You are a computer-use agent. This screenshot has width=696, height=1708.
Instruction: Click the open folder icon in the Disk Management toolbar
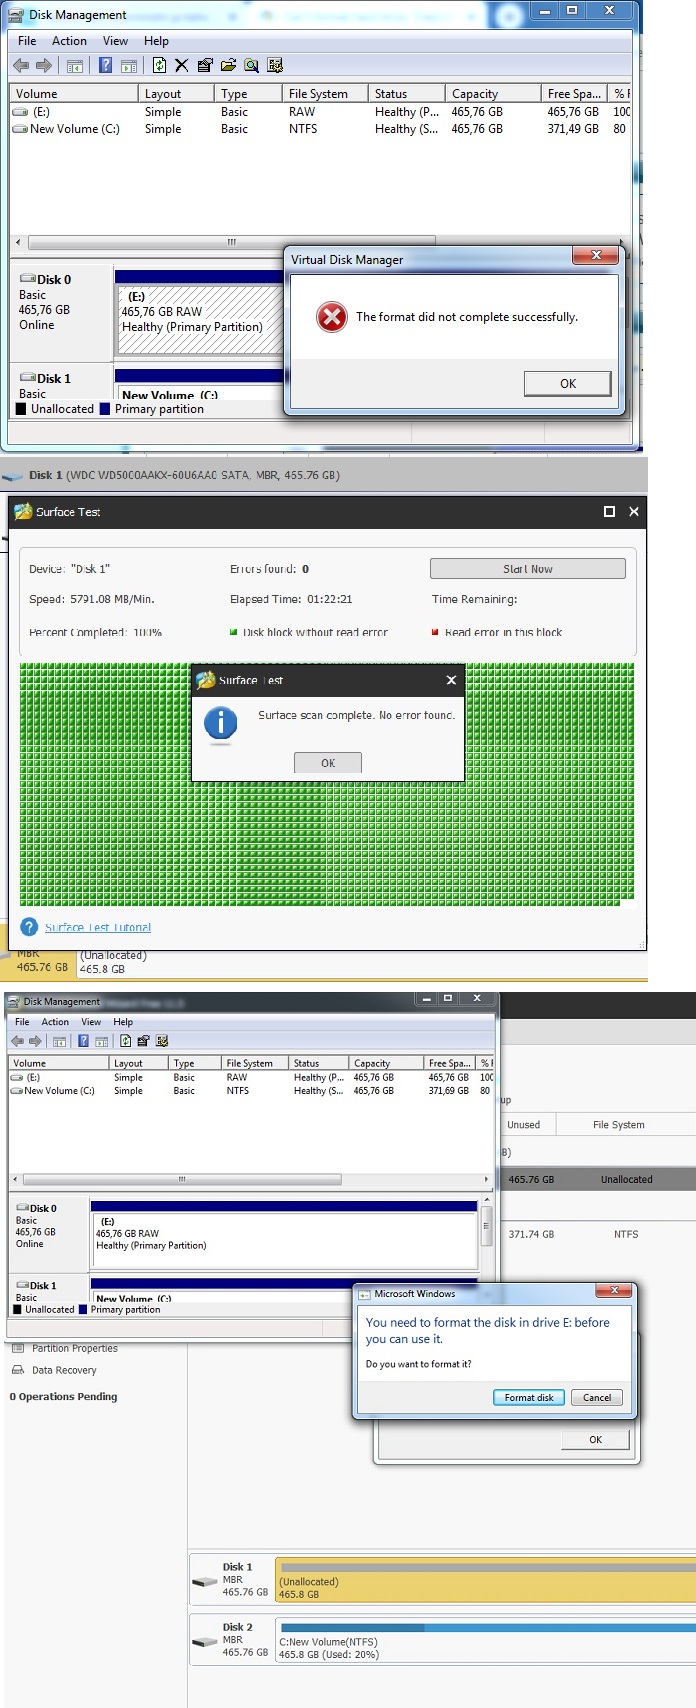click(x=228, y=66)
